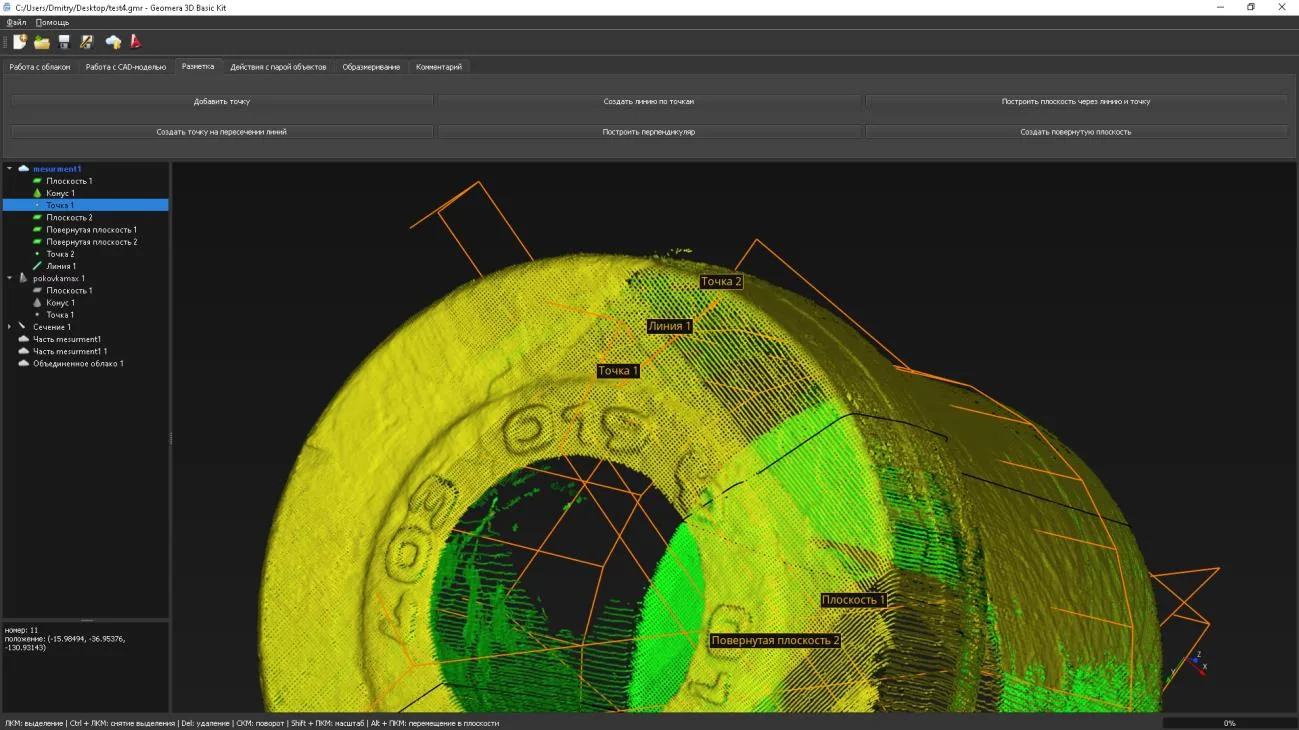Click the cloud icon of Часть mesurment1

pos(23,339)
